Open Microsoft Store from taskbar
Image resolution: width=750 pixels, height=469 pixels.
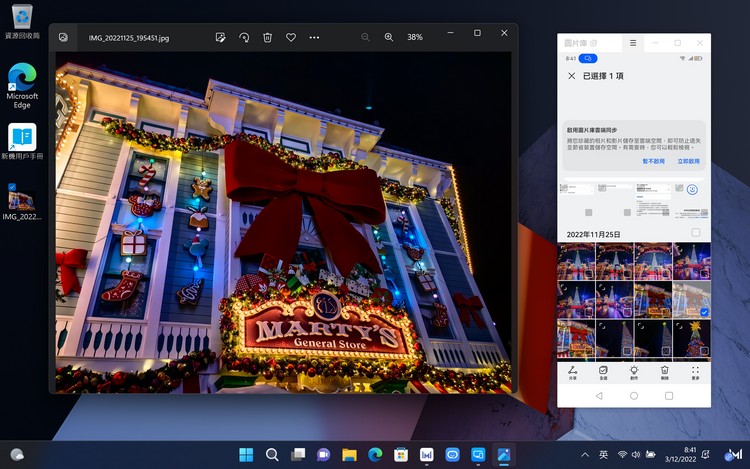tap(401, 455)
